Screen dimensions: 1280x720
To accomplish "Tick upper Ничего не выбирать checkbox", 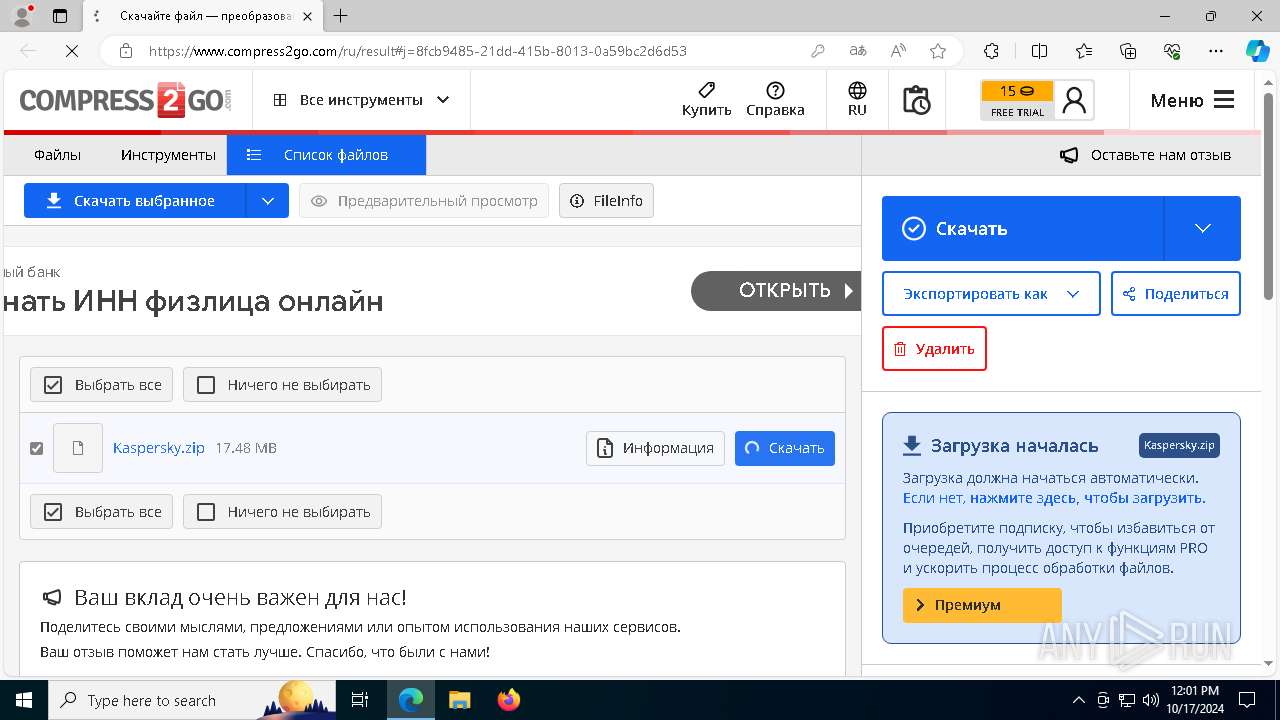I will click(206, 385).
